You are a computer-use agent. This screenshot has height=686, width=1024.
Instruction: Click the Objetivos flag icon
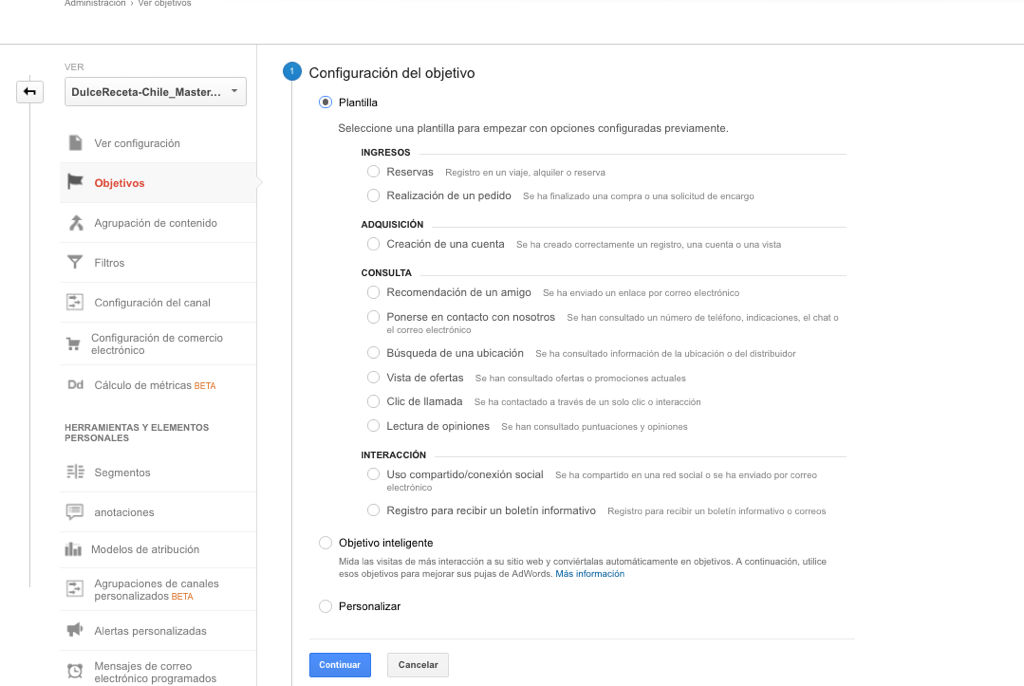tap(75, 183)
